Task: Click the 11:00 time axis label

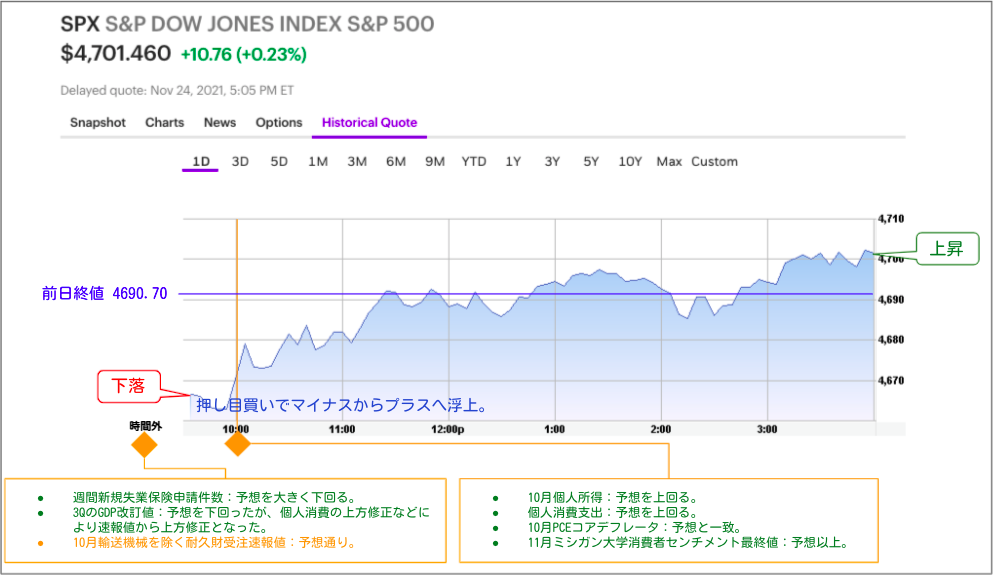Action: tap(342, 429)
